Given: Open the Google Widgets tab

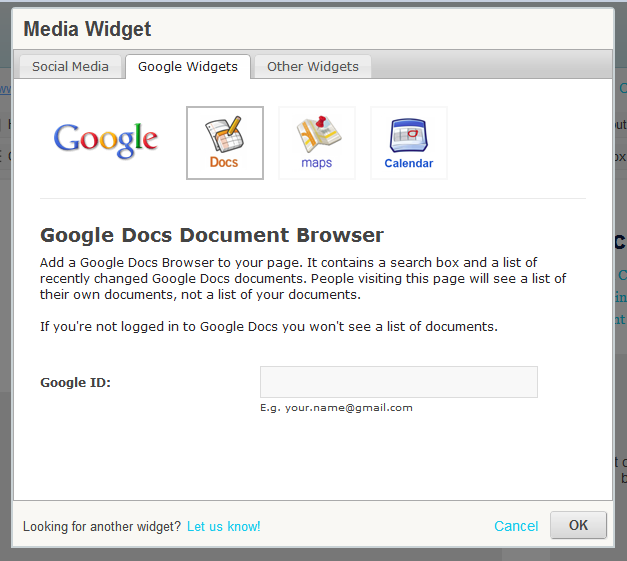Looking at the screenshot, I should [x=188, y=66].
